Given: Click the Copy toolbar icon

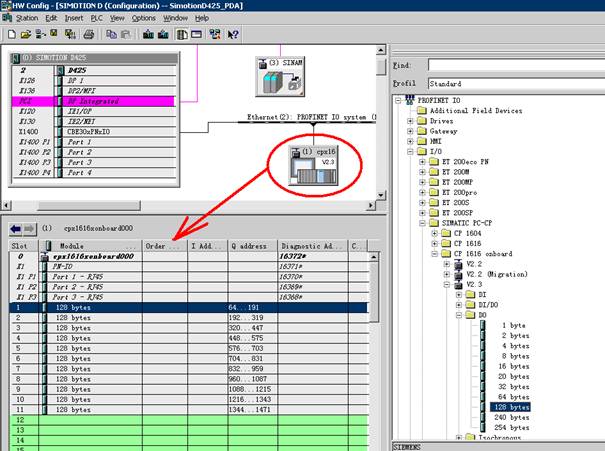Looking at the screenshot, I should click(110, 34).
